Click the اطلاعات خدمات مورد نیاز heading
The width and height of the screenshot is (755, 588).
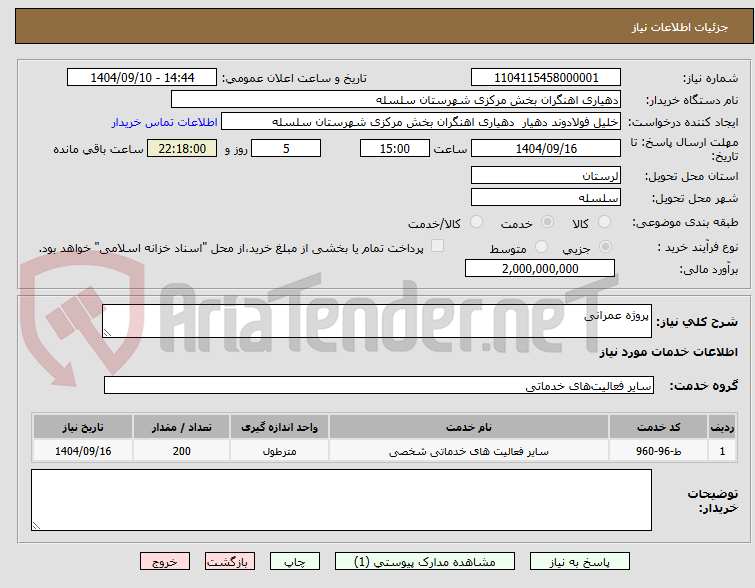pos(668,352)
